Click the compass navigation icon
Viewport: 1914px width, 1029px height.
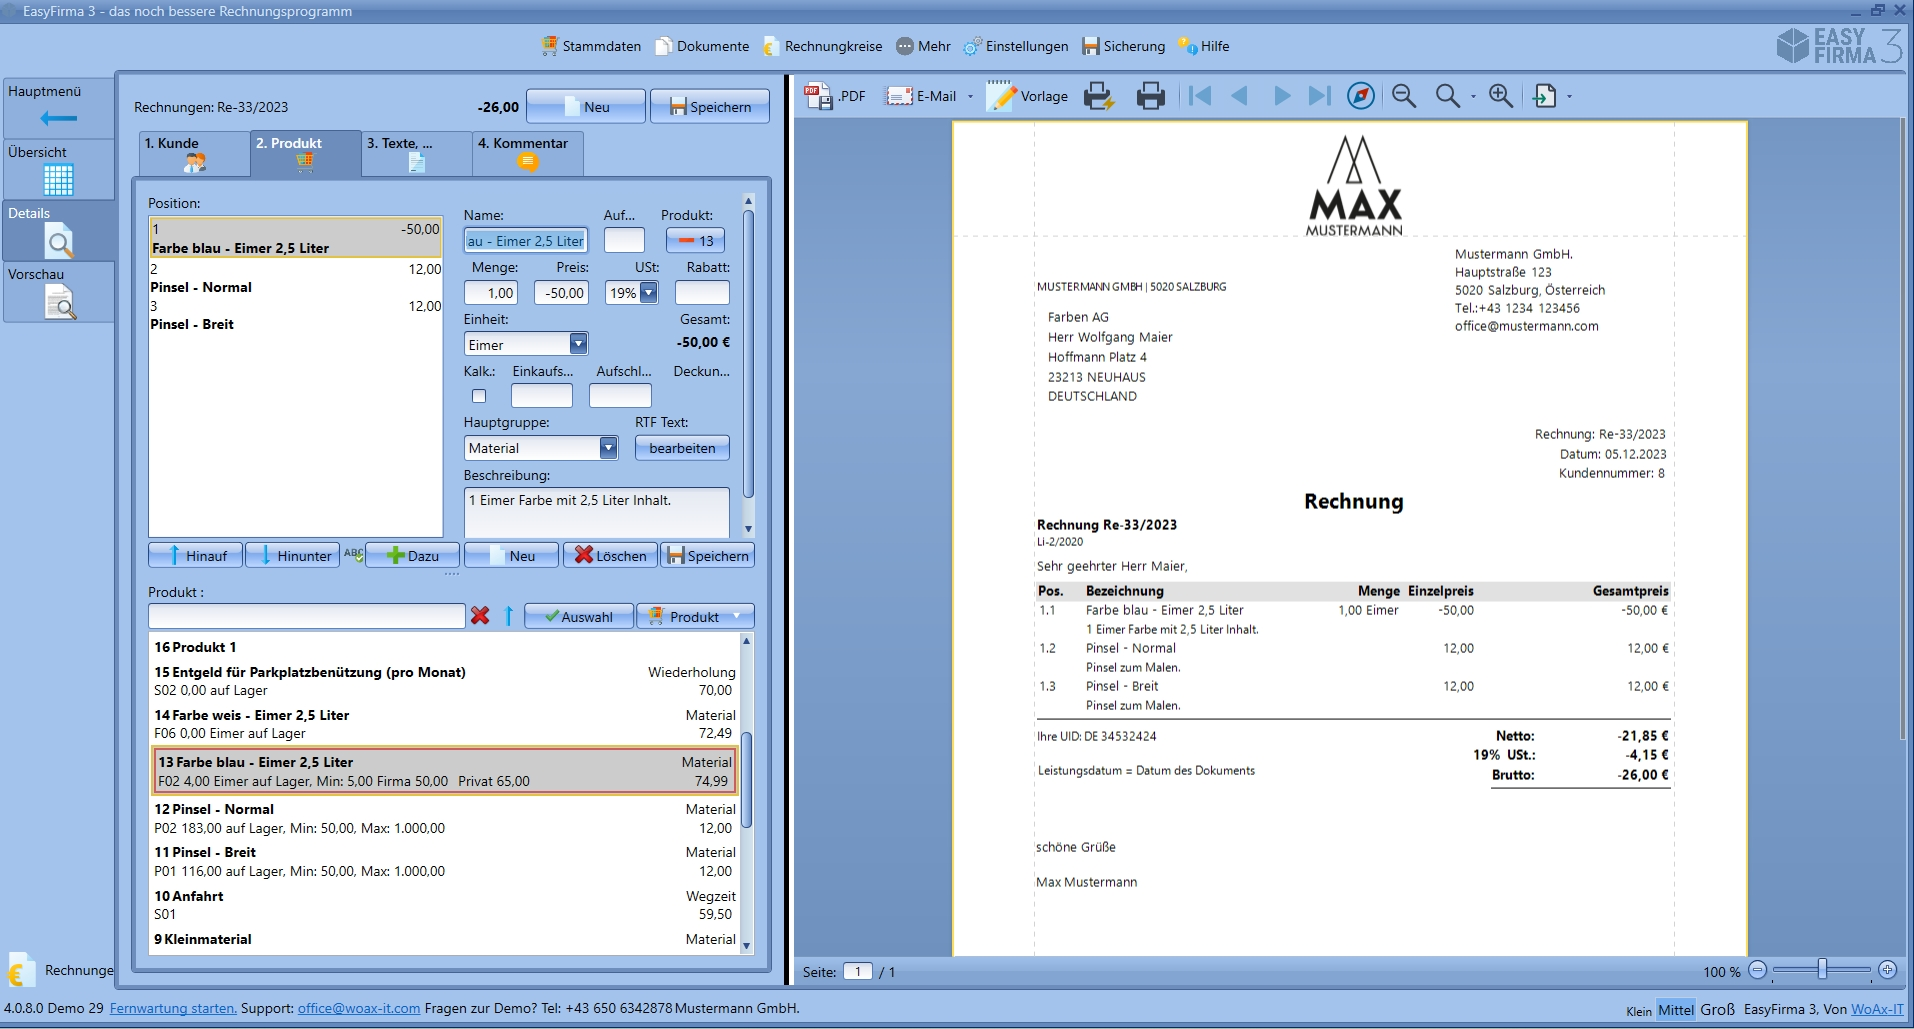[1361, 96]
